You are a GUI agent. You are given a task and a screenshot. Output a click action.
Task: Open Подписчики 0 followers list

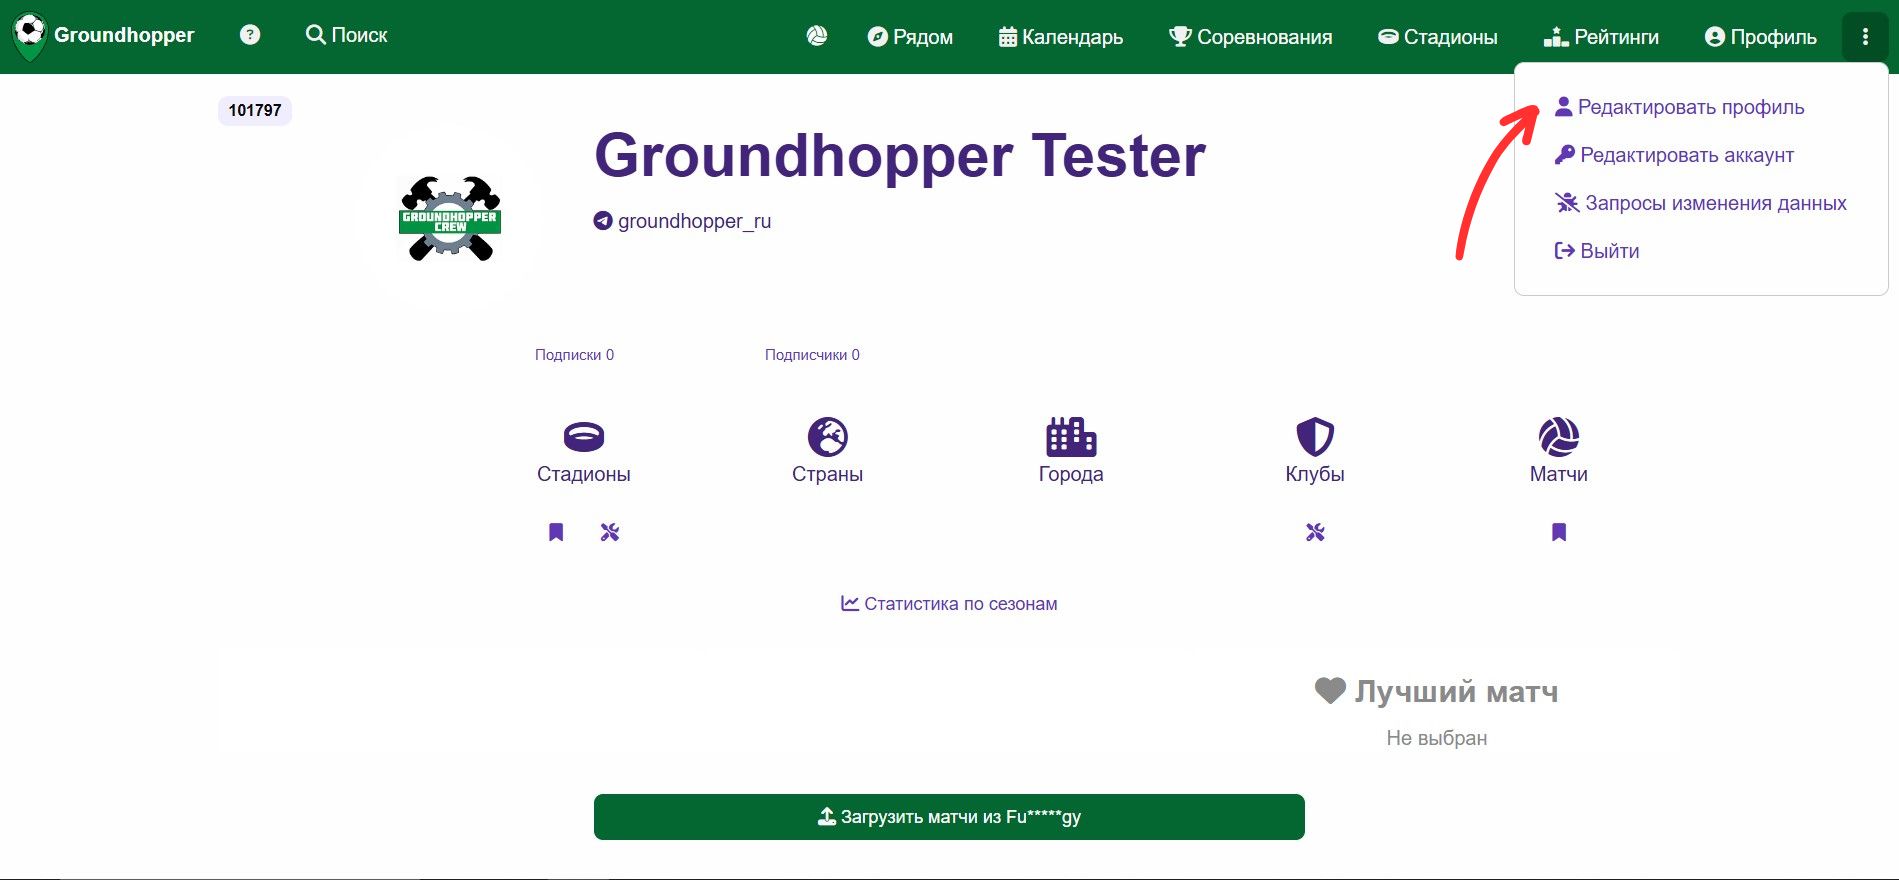(x=812, y=355)
